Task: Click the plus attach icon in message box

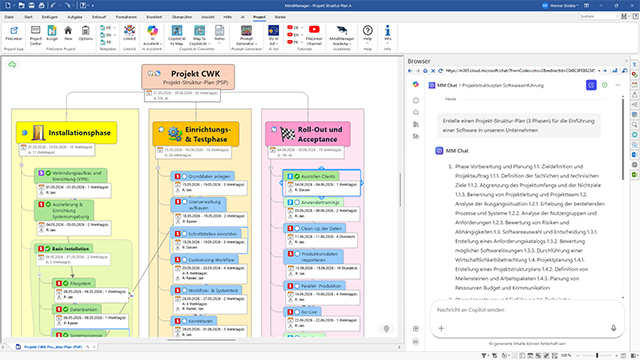Action: tap(441, 328)
